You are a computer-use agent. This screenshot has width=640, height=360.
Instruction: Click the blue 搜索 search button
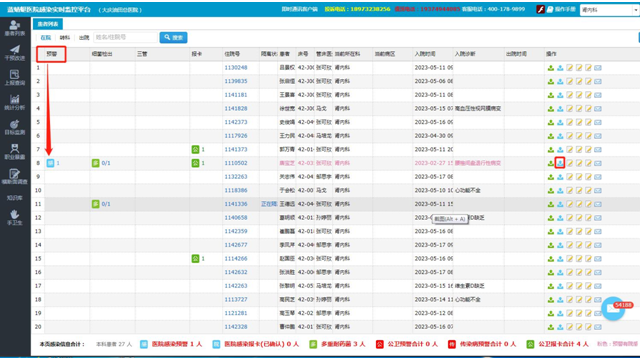173,38
